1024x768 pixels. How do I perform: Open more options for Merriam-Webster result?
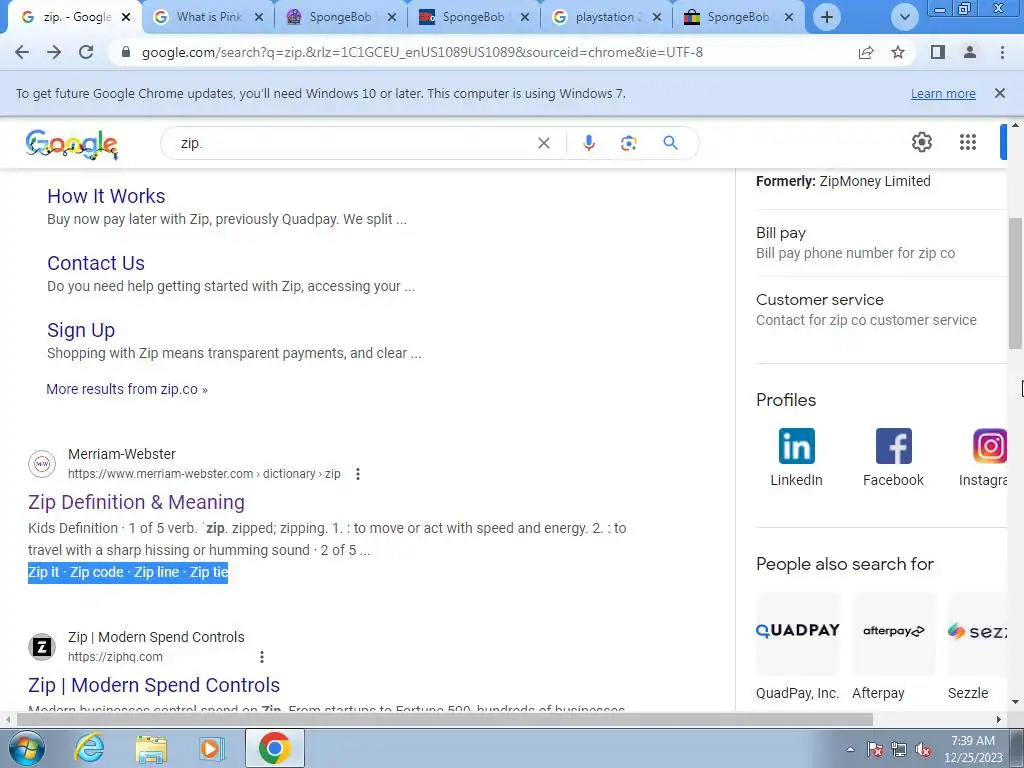click(x=357, y=474)
